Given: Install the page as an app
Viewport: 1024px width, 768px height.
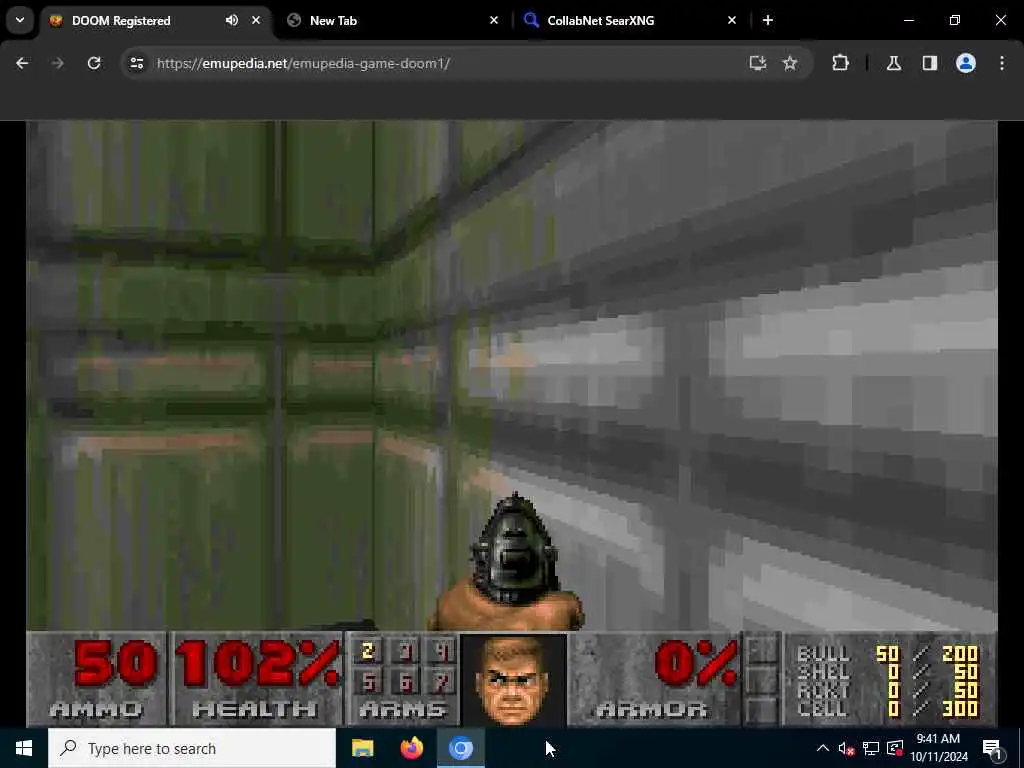Looking at the screenshot, I should click(758, 63).
